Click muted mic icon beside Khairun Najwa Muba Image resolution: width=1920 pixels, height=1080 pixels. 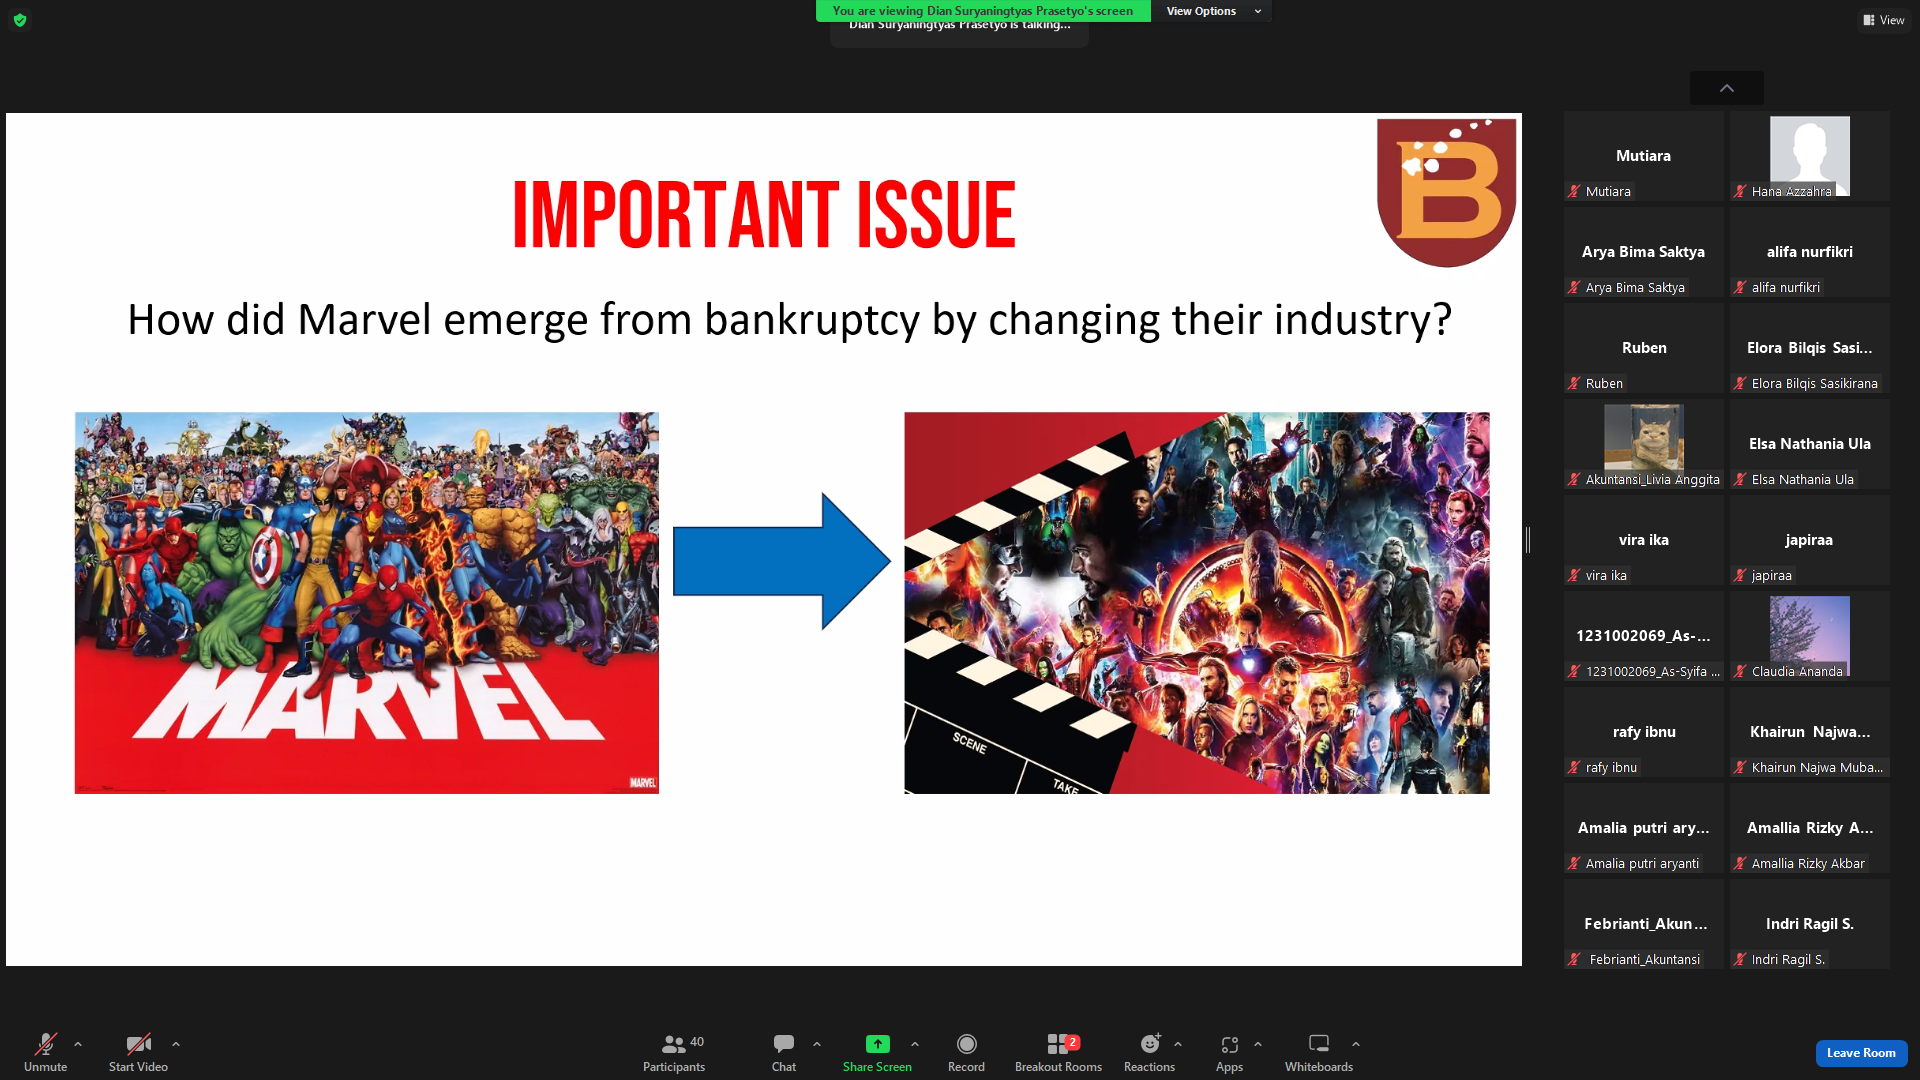1740,767
